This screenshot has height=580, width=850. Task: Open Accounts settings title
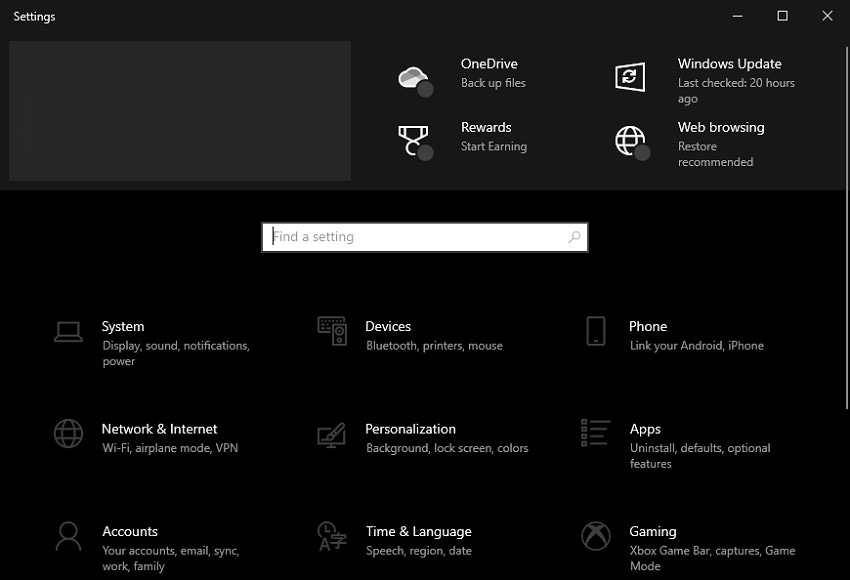130,531
